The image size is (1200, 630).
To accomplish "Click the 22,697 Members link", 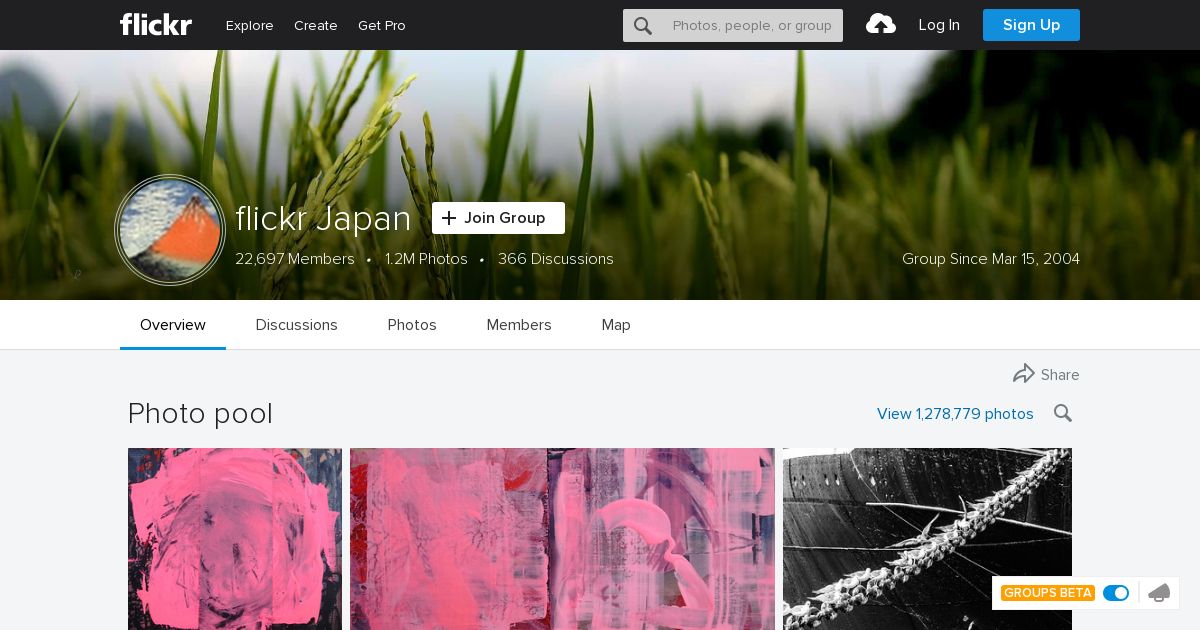I will point(295,259).
